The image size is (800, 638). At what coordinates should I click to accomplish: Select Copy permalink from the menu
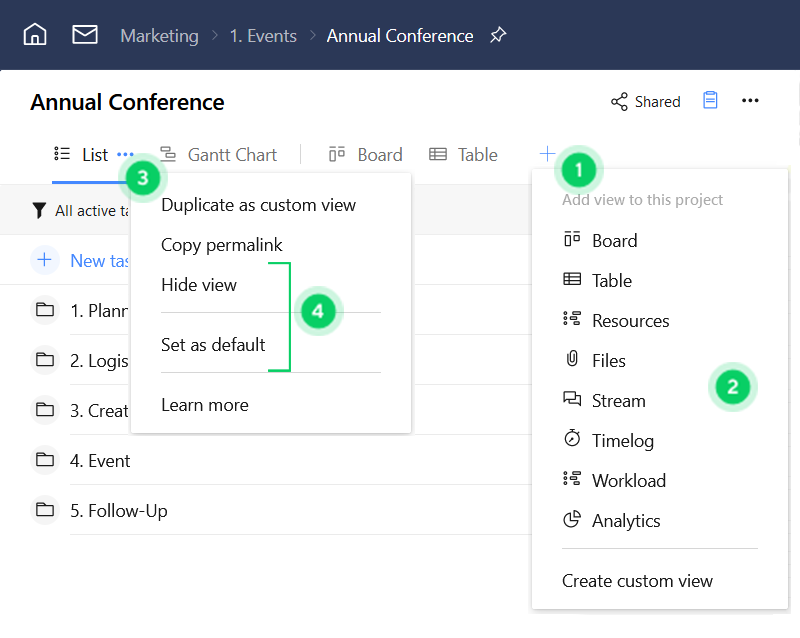(222, 245)
